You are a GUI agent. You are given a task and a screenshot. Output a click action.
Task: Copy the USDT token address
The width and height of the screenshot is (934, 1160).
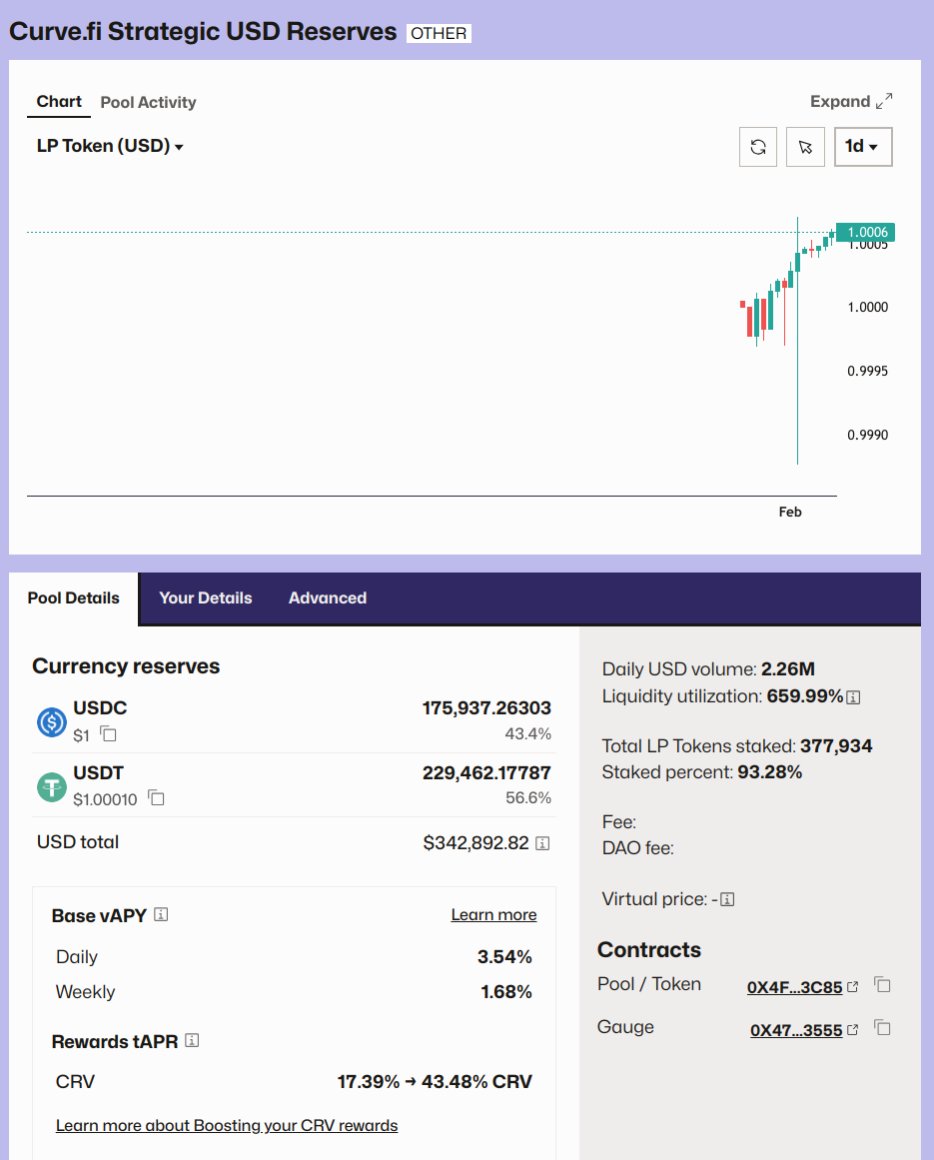pyautogui.click(x=156, y=798)
